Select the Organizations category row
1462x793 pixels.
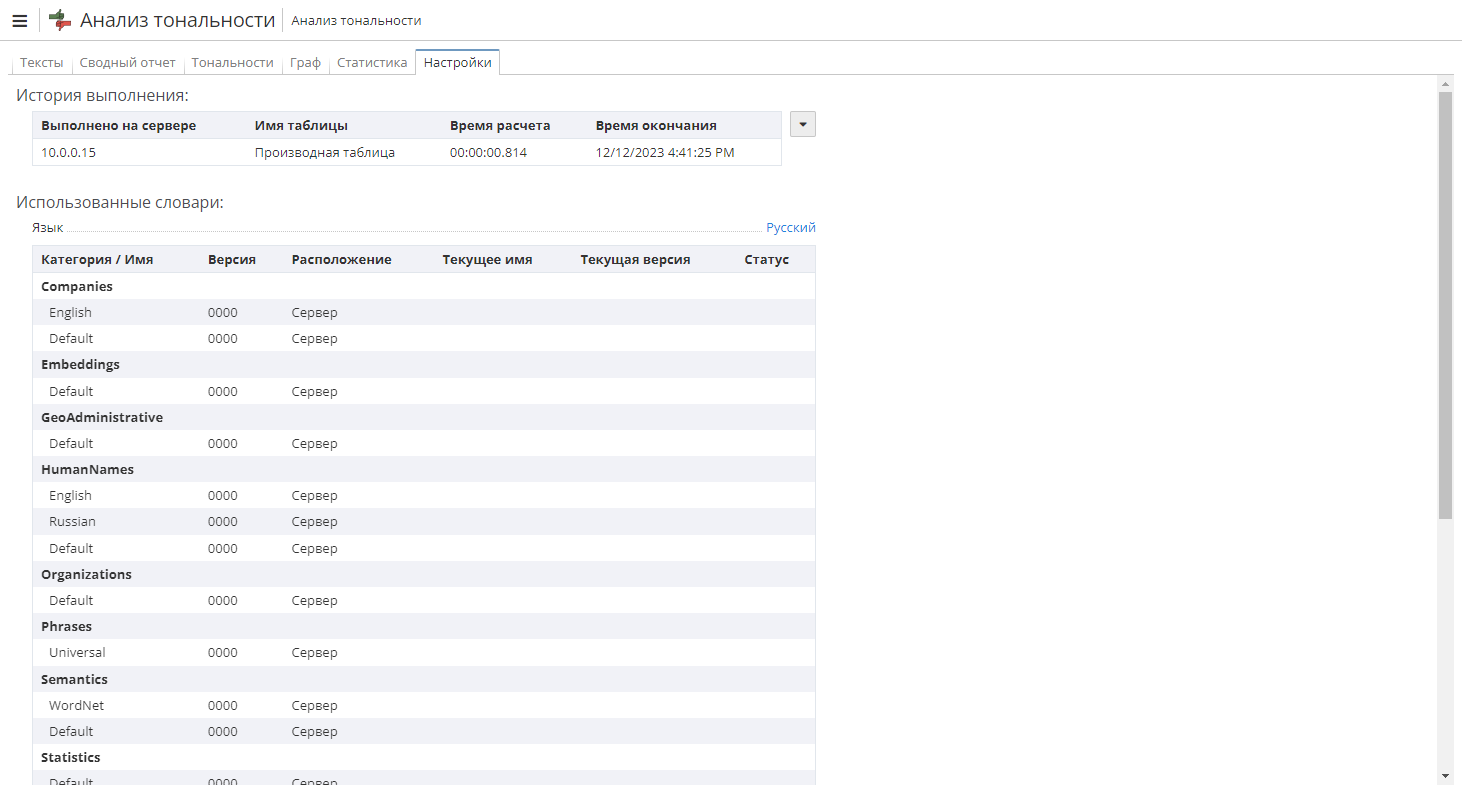pos(424,575)
